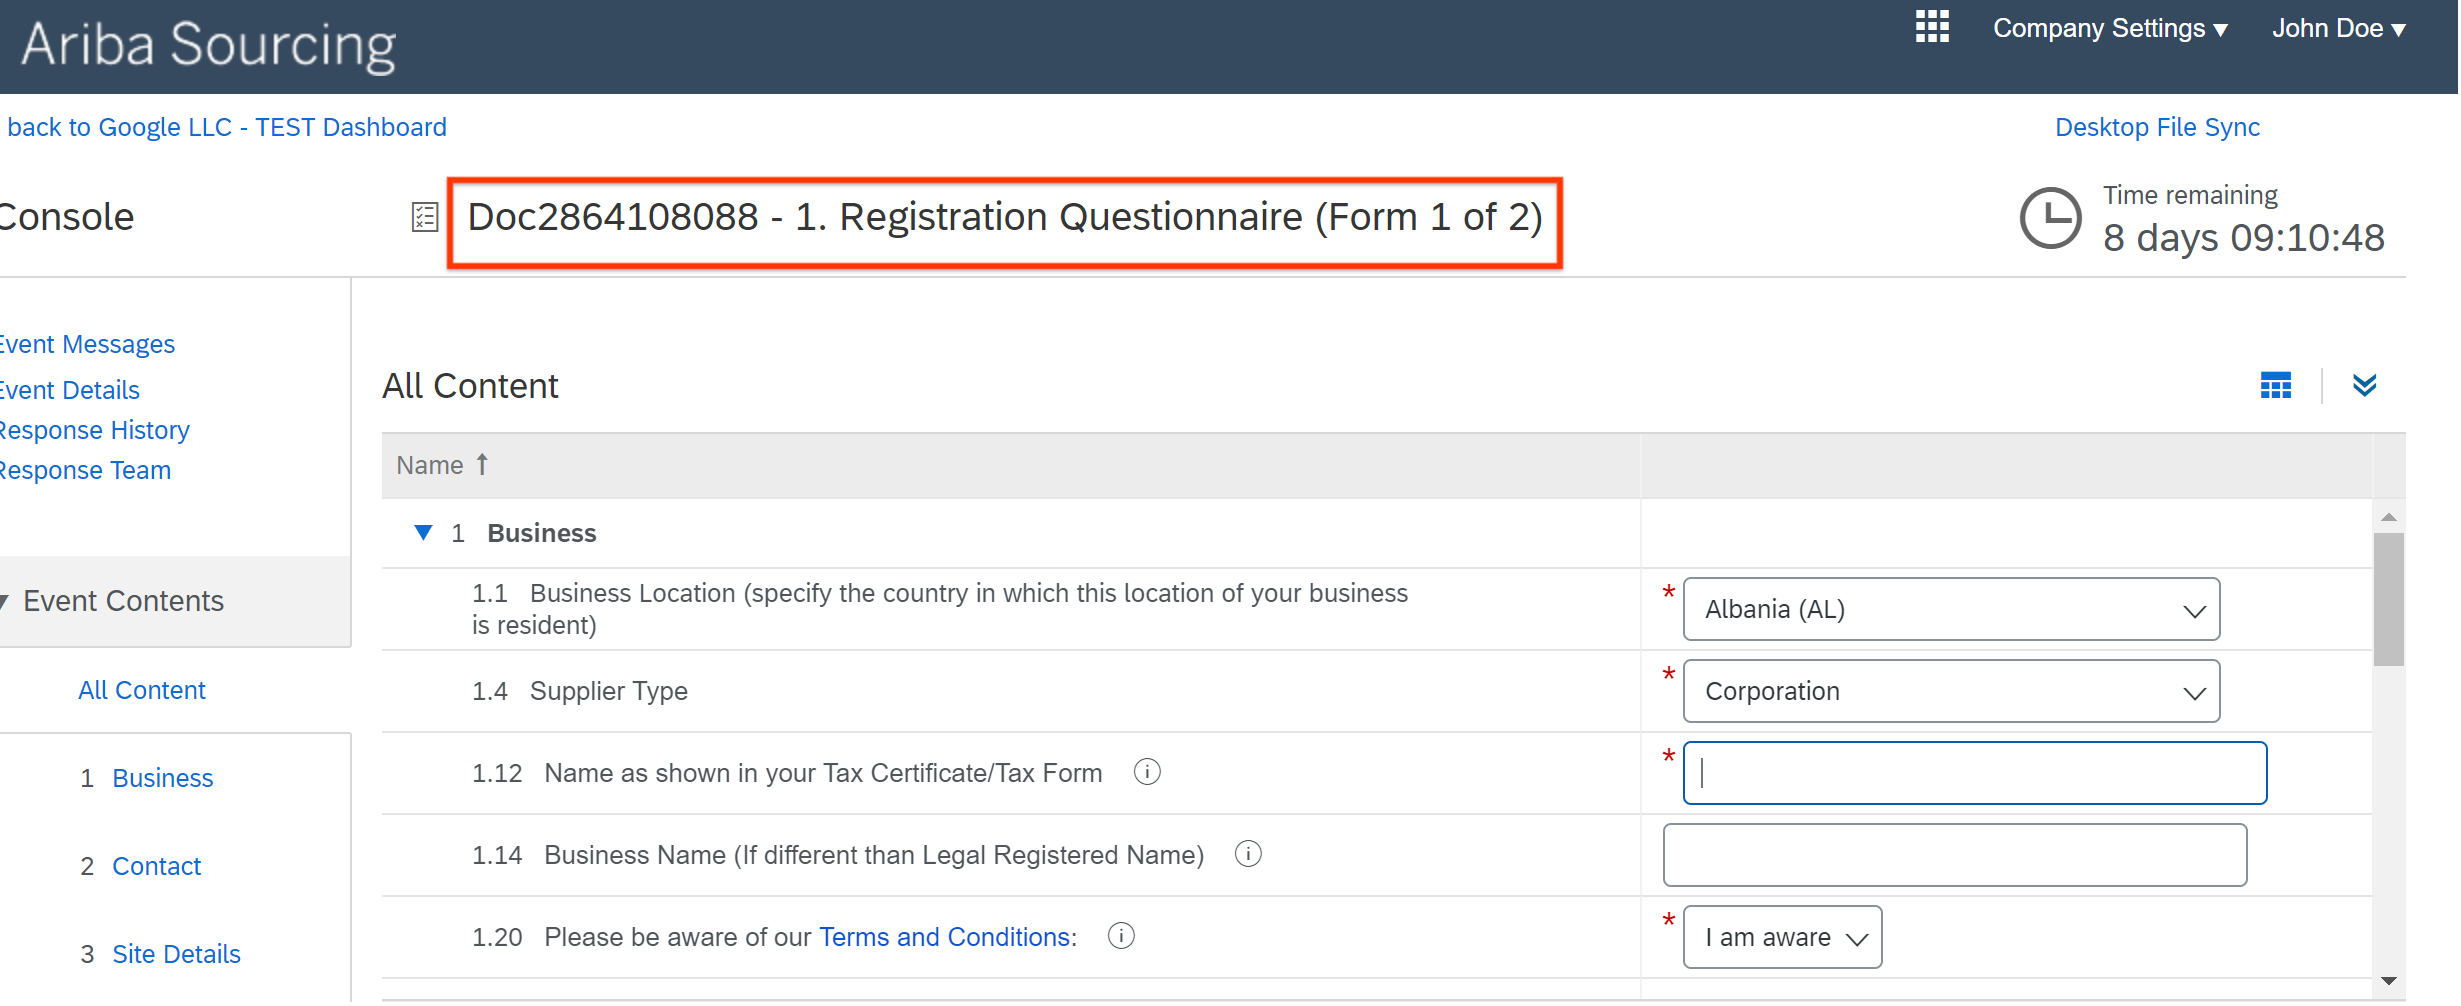Click info icon beside Terms and Conditions question
This screenshot has width=2461, height=1006.
(1120, 936)
